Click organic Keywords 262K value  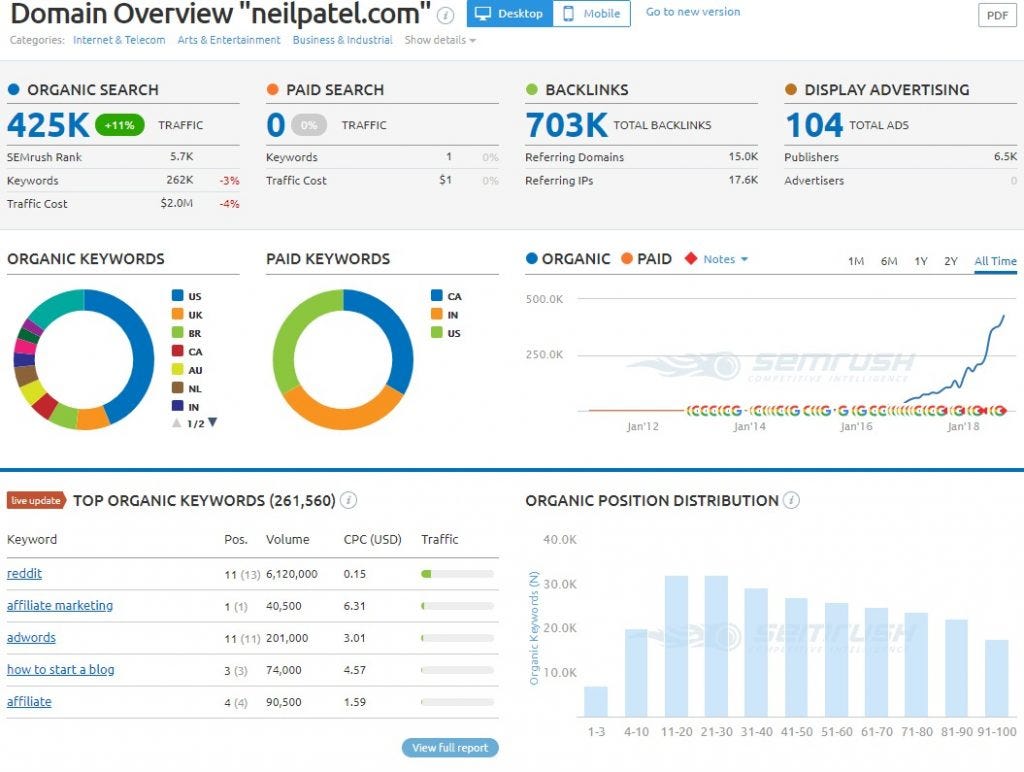pos(180,180)
